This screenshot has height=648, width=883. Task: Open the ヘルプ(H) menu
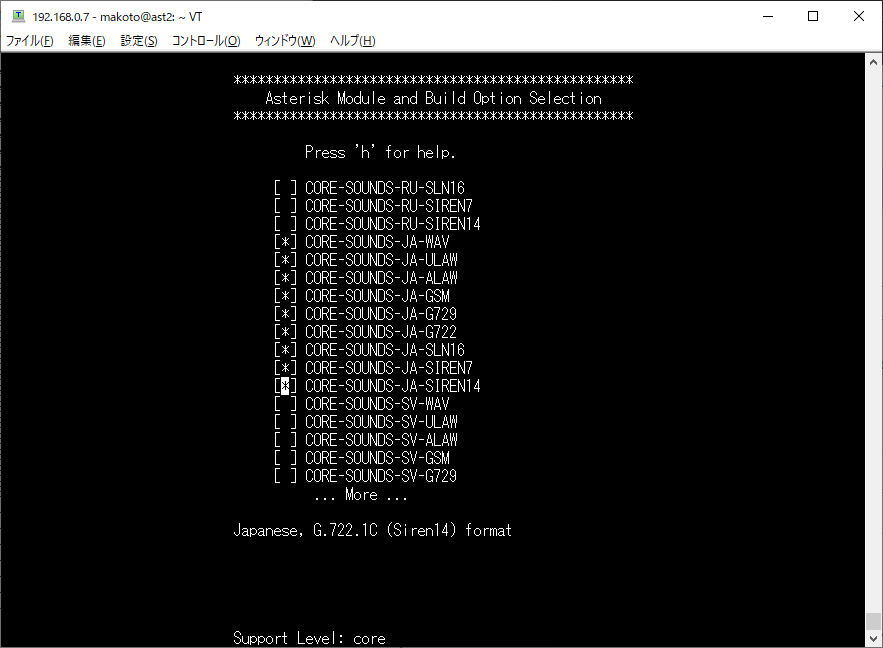coord(353,41)
